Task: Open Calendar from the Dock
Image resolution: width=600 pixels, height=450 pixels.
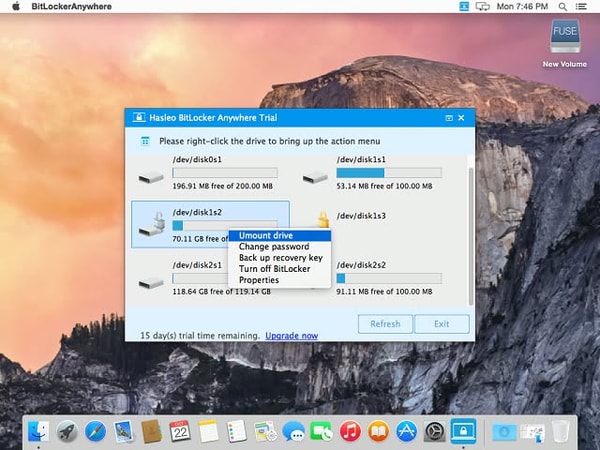Action: pos(180,432)
